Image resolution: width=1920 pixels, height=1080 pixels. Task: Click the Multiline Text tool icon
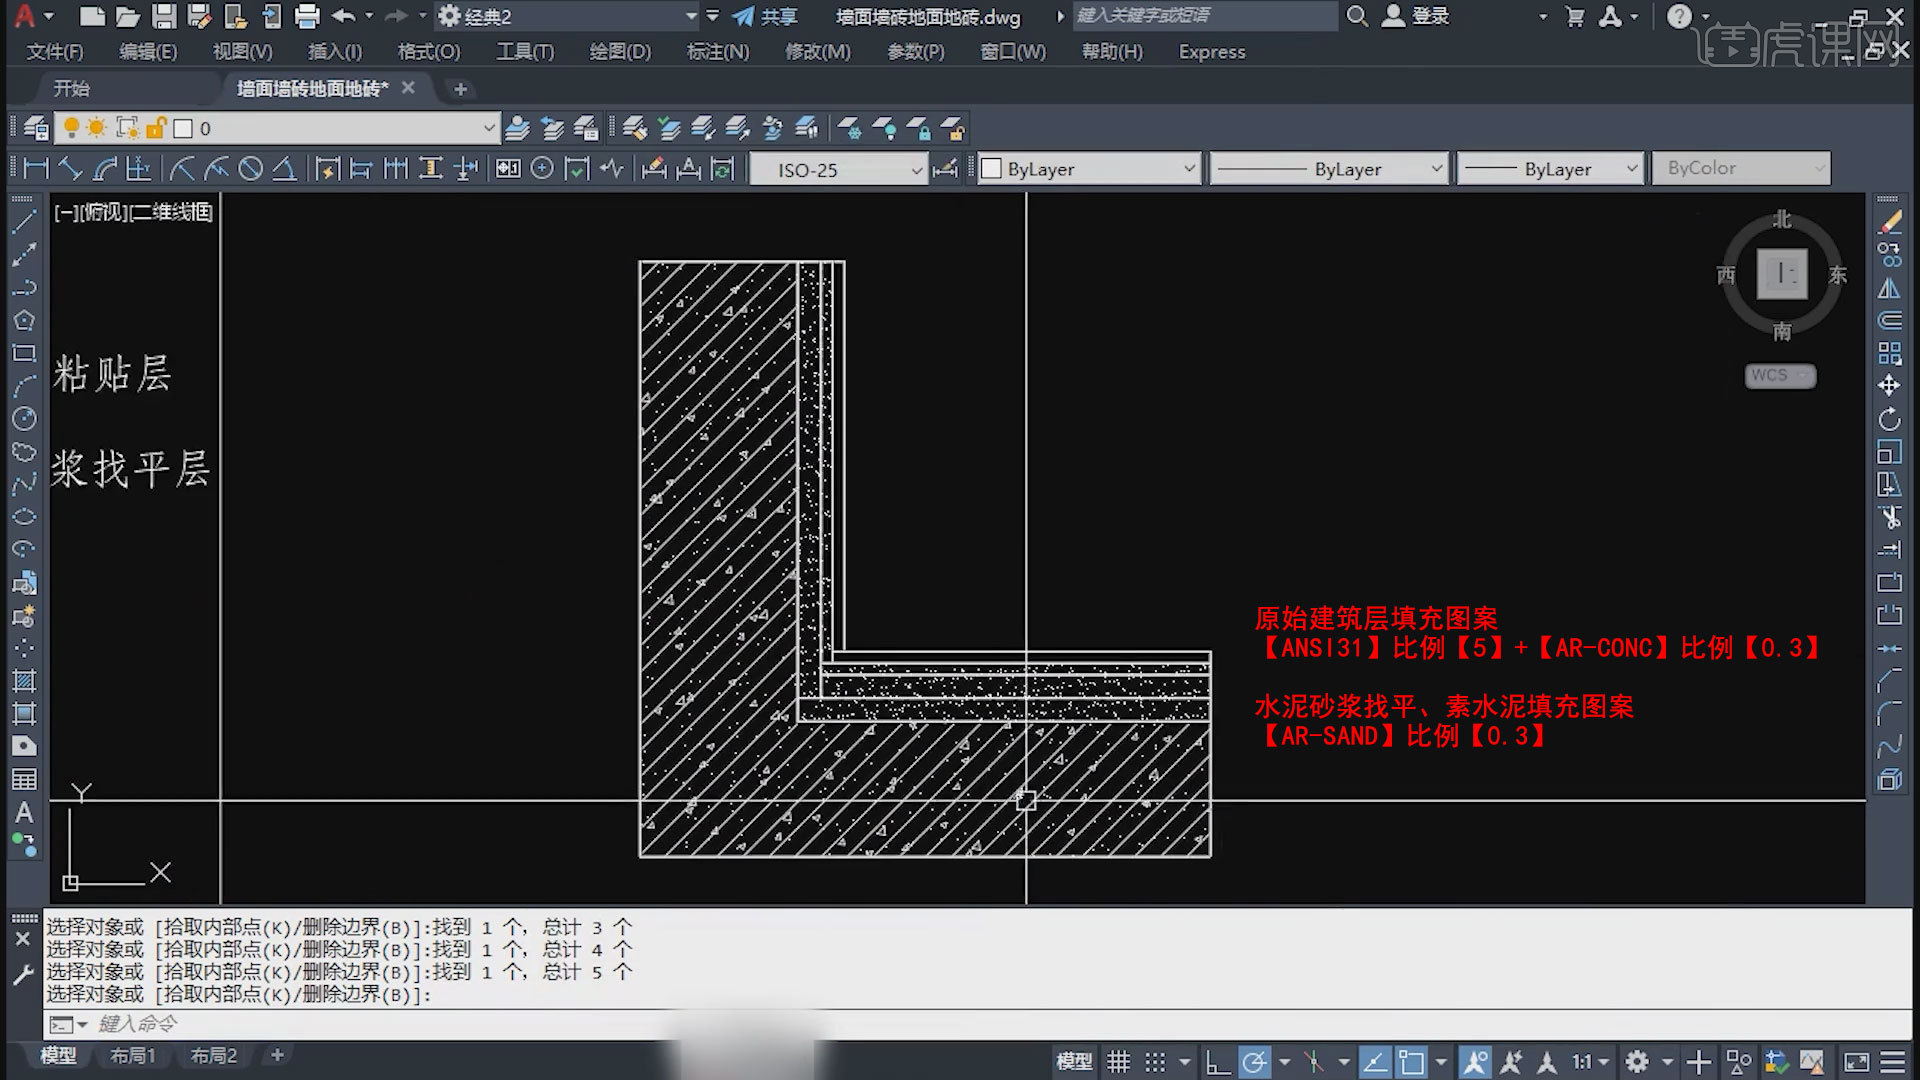[24, 813]
